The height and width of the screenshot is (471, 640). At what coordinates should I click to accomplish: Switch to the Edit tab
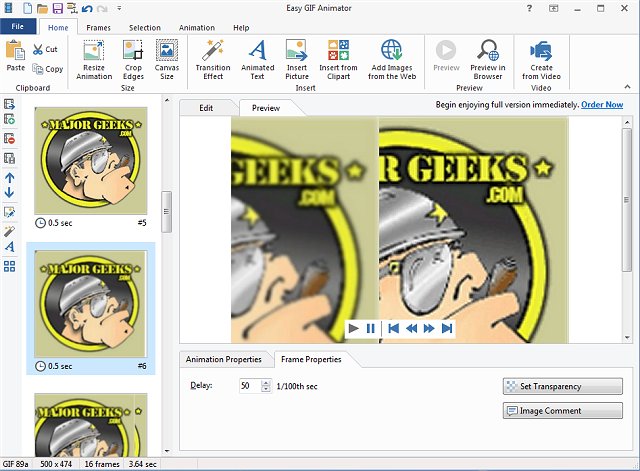tap(206, 108)
